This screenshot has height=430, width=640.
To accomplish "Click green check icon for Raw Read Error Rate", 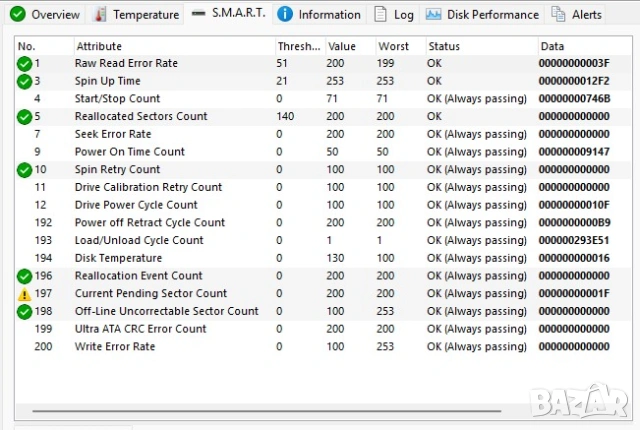I will [x=25, y=63].
